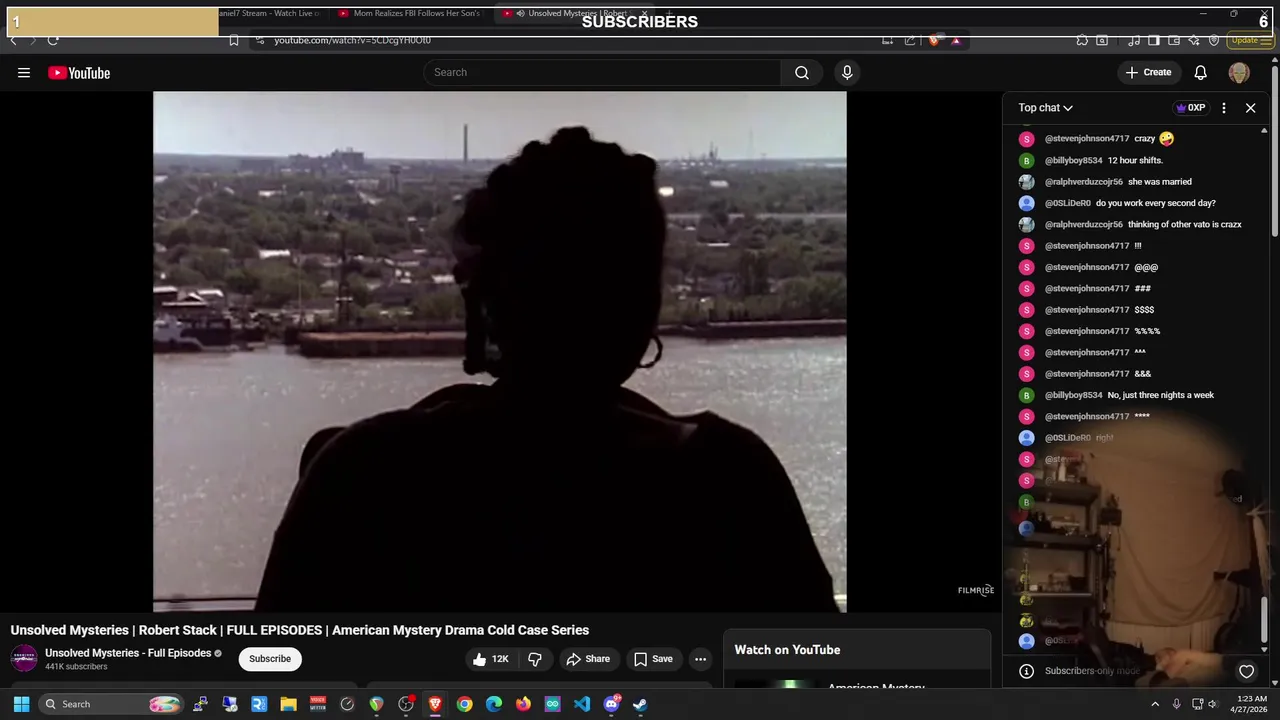
Task: Open the media playlist music-note icon
Action: pos(1134,40)
